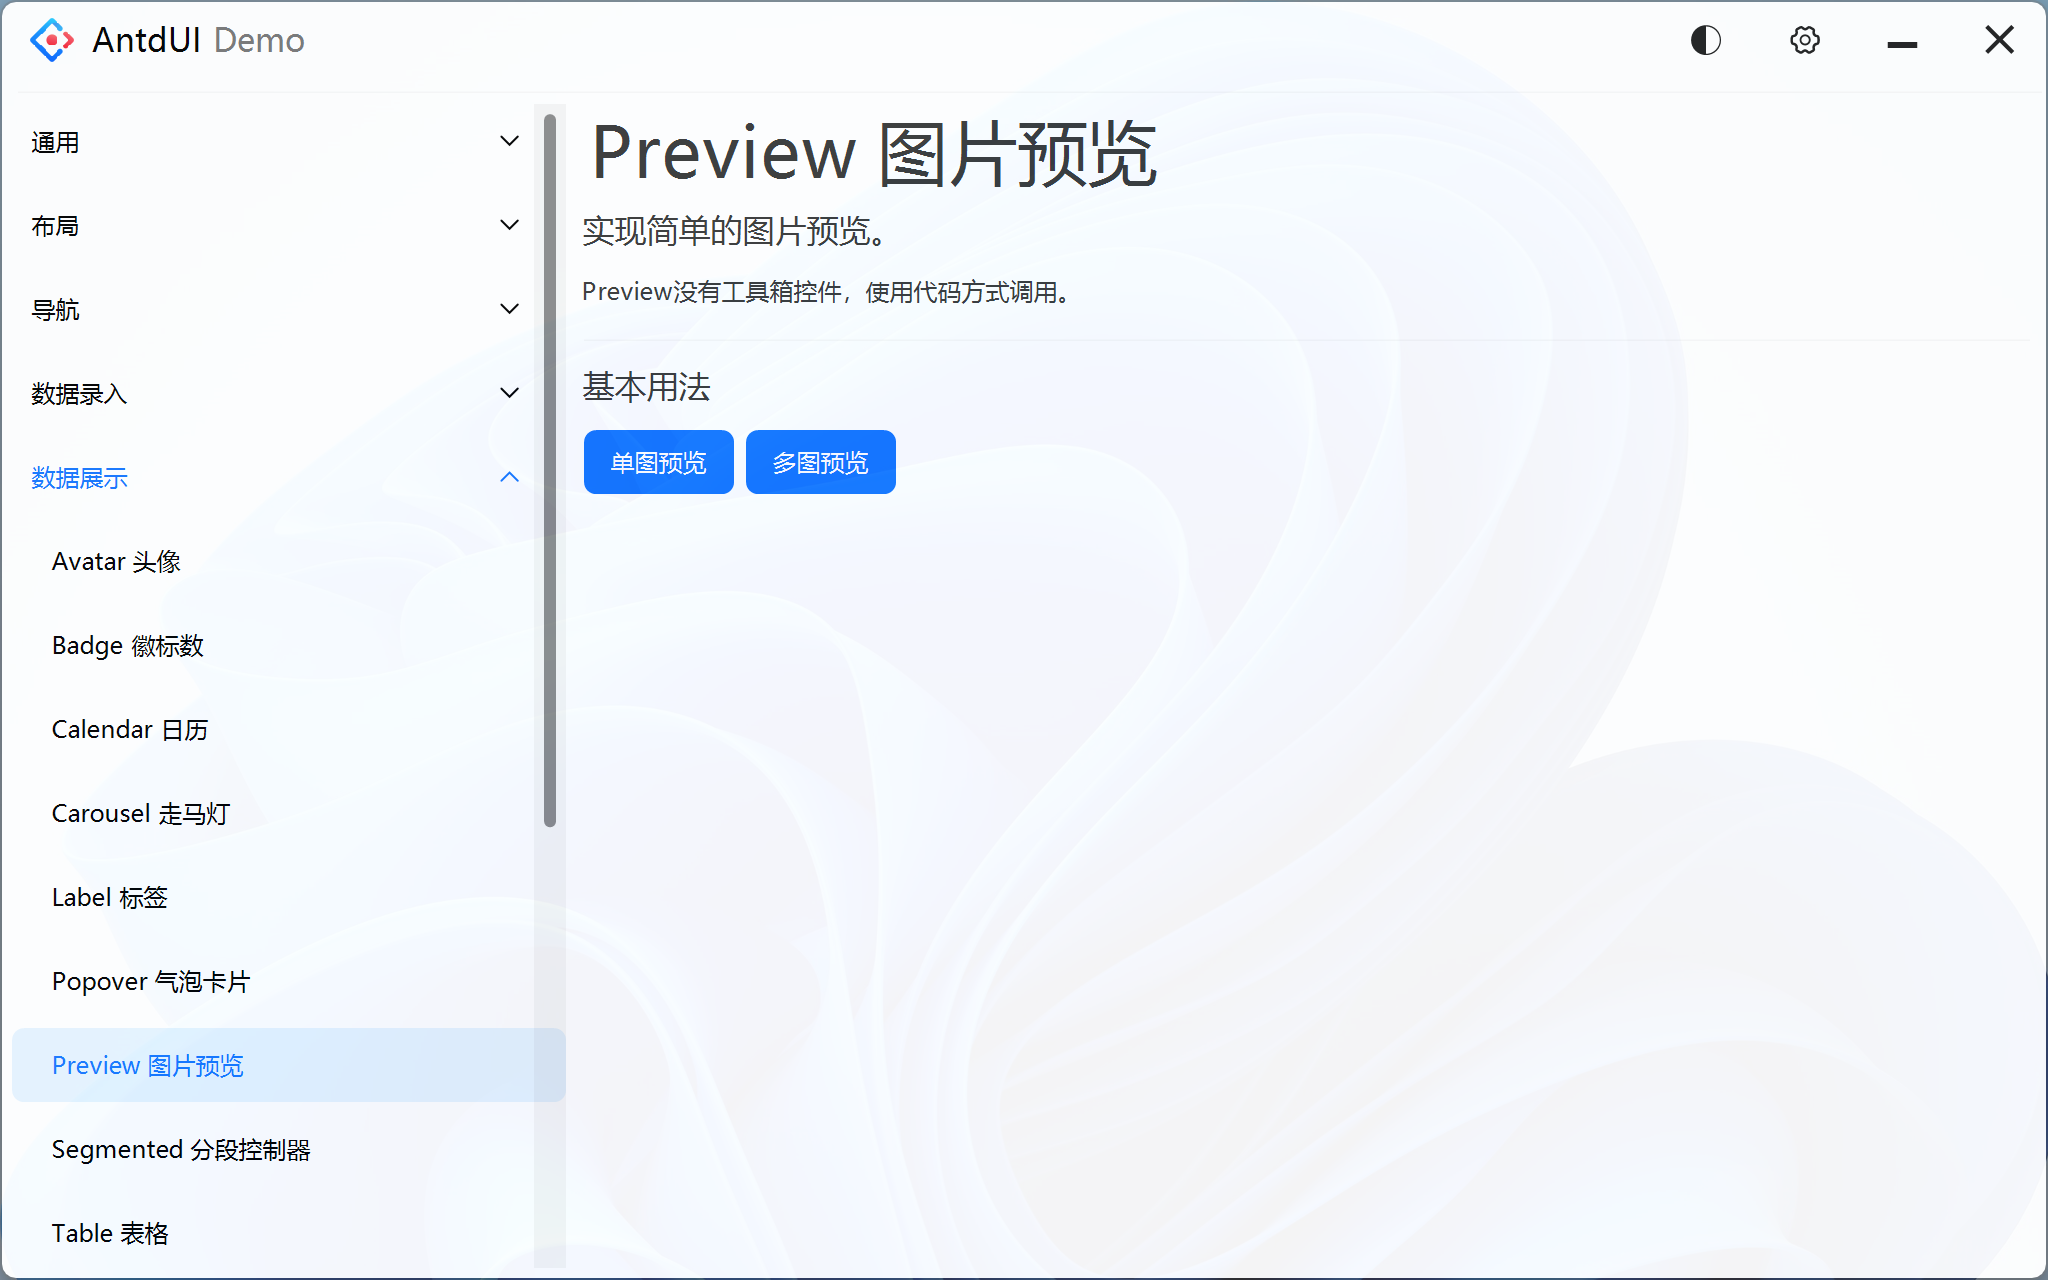Open Popover 气泡卡片 page
Viewport: 2048px width, 1280px height.
[x=151, y=981]
